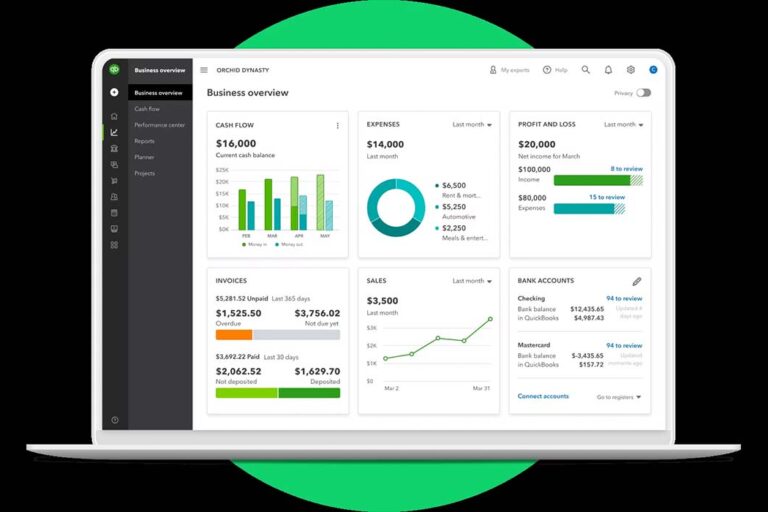Open Performance center menu item
Image resolution: width=768 pixels, height=512 pixels.
pos(160,125)
